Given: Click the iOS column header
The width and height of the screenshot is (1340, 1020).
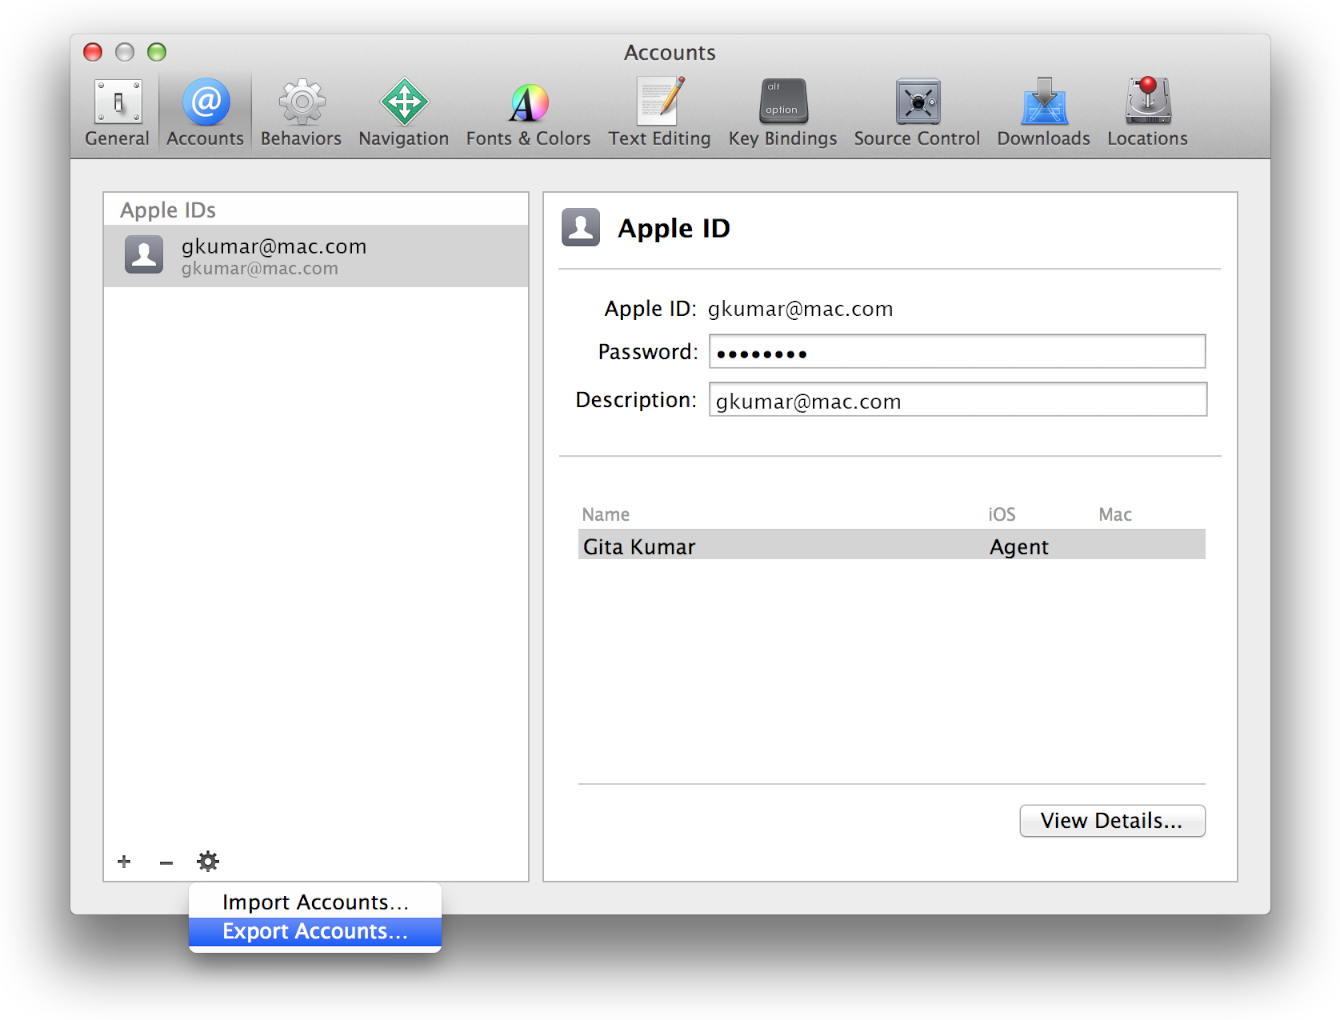Looking at the screenshot, I should coord(1002,514).
